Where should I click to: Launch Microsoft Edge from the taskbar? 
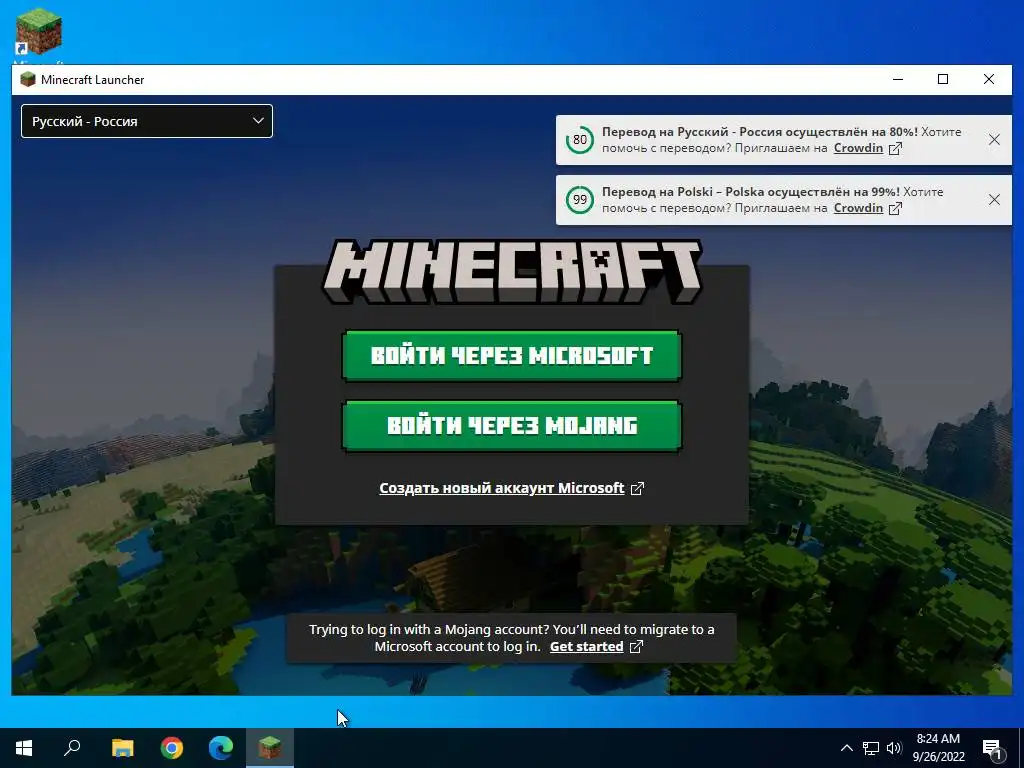(x=221, y=748)
